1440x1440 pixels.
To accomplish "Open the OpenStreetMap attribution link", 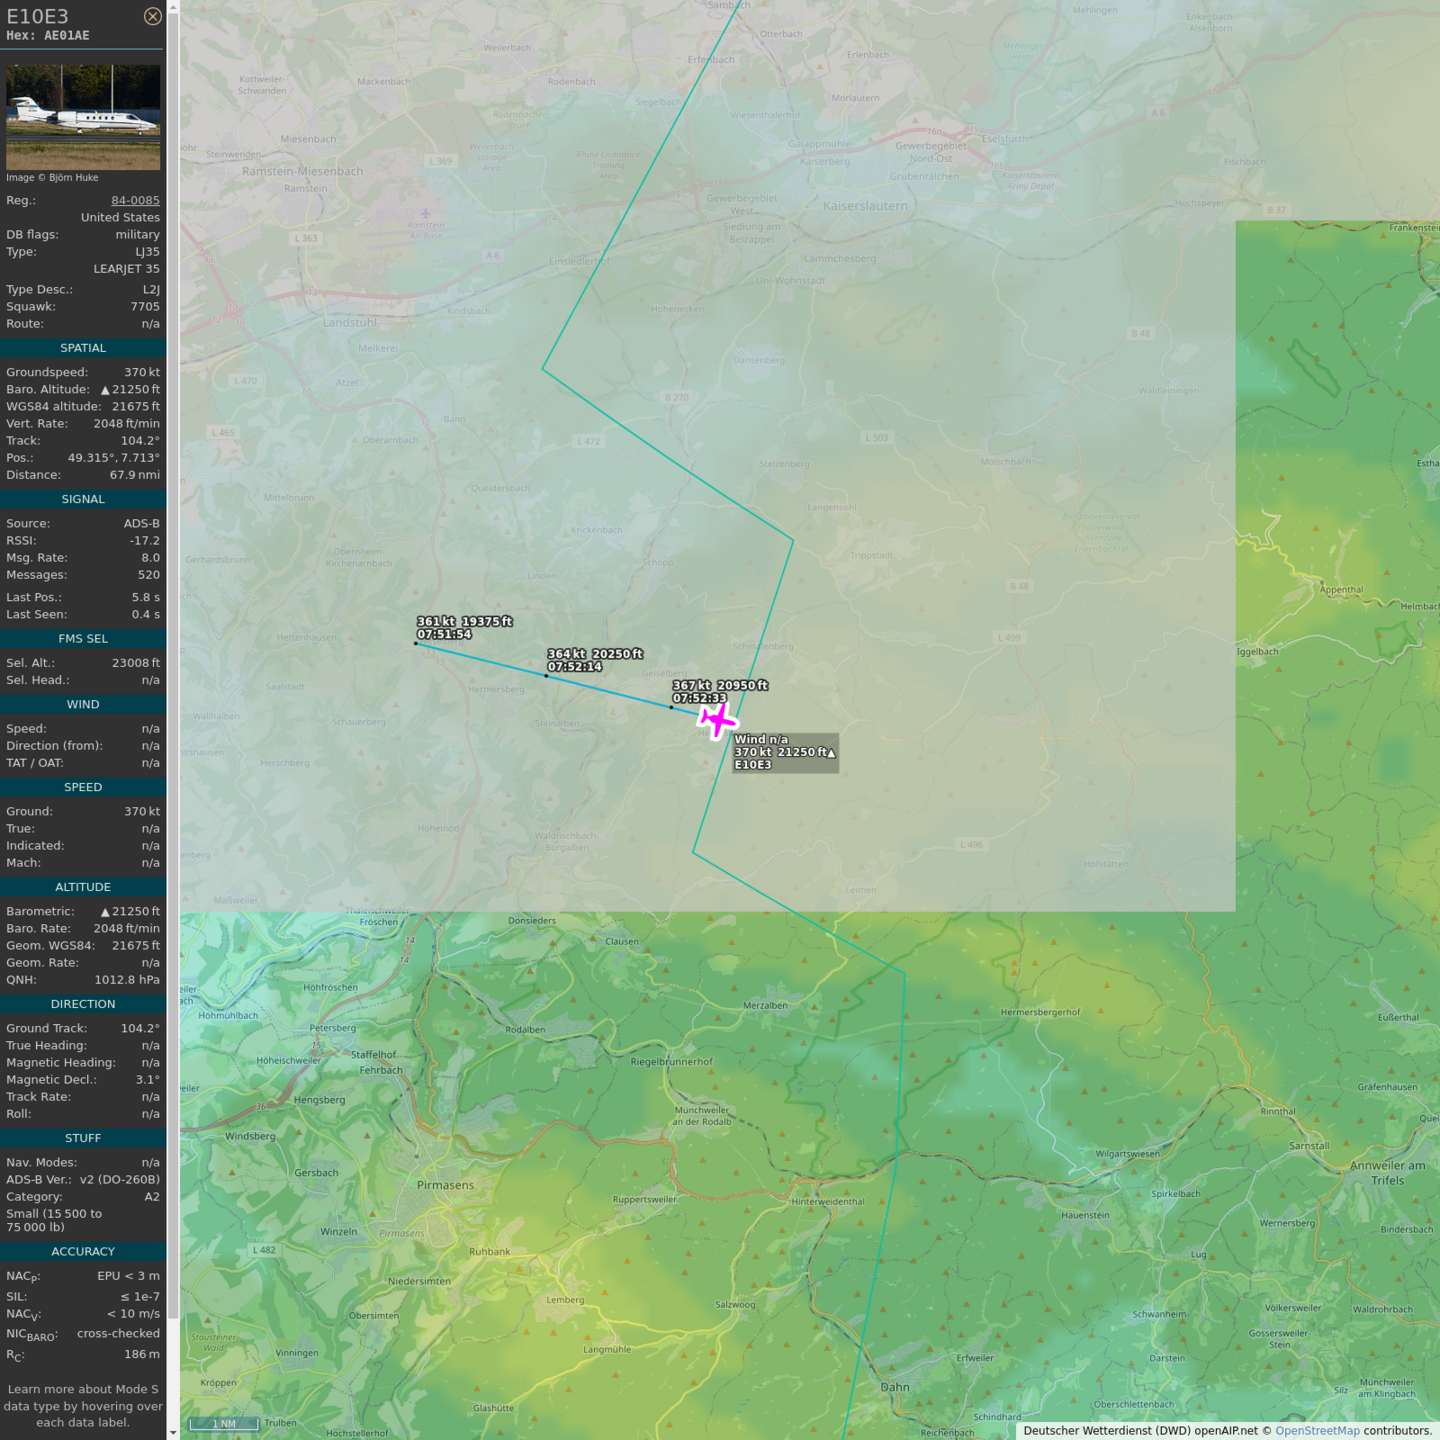I will point(1317,1431).
